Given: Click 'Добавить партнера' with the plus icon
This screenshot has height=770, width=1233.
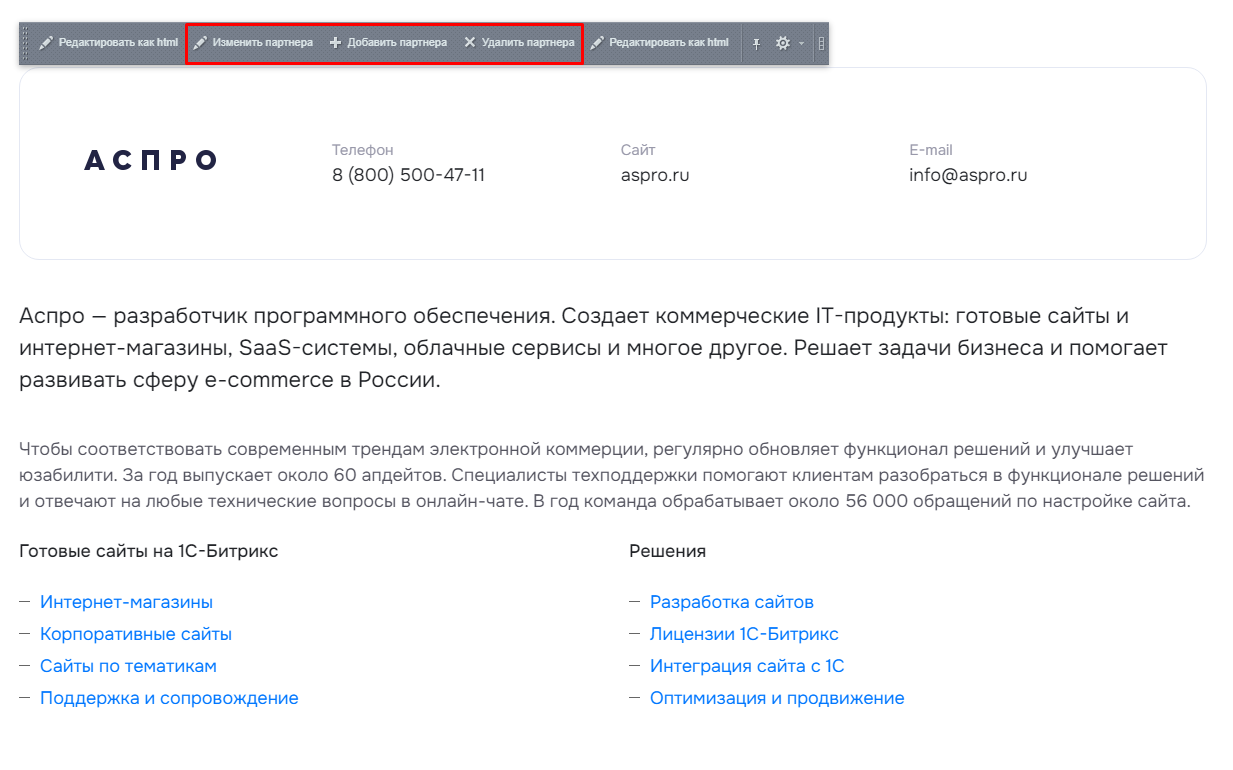Looking at the screenshot, I should pos(388,43).
